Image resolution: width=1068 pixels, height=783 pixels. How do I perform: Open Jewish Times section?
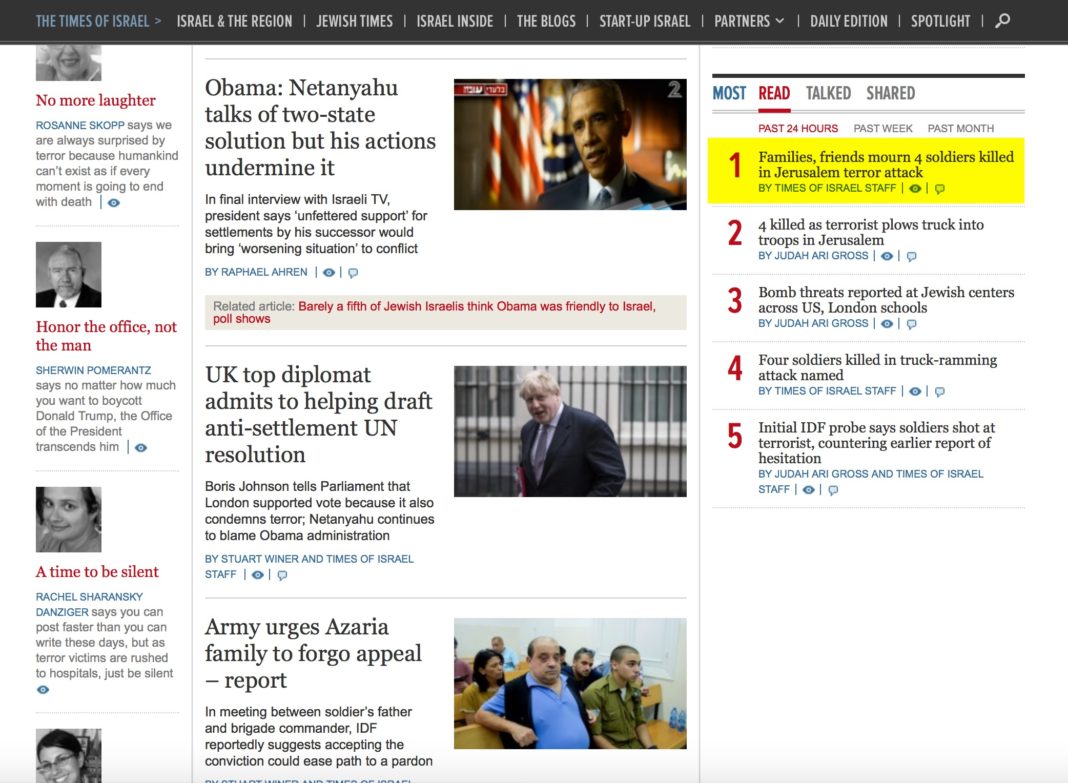point(354,21)
